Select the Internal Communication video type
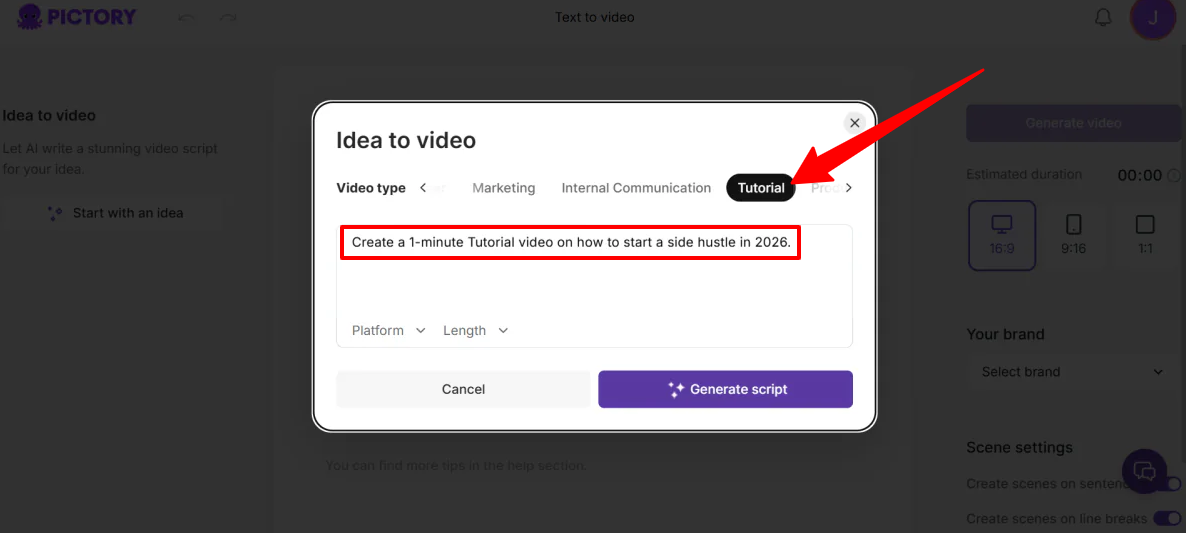Viewport: 1186px width, 533px height. tap(636, 187)
